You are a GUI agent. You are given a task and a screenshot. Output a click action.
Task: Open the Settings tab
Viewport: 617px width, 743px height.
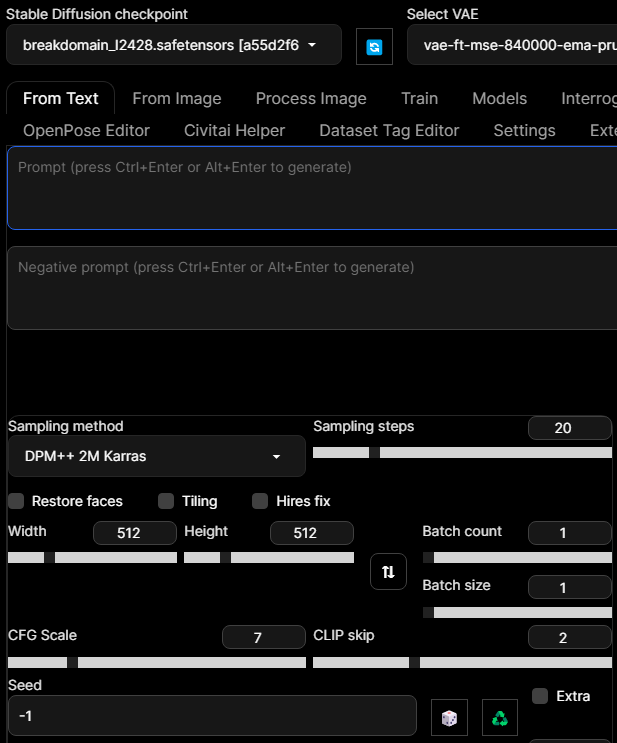[524, 130]
